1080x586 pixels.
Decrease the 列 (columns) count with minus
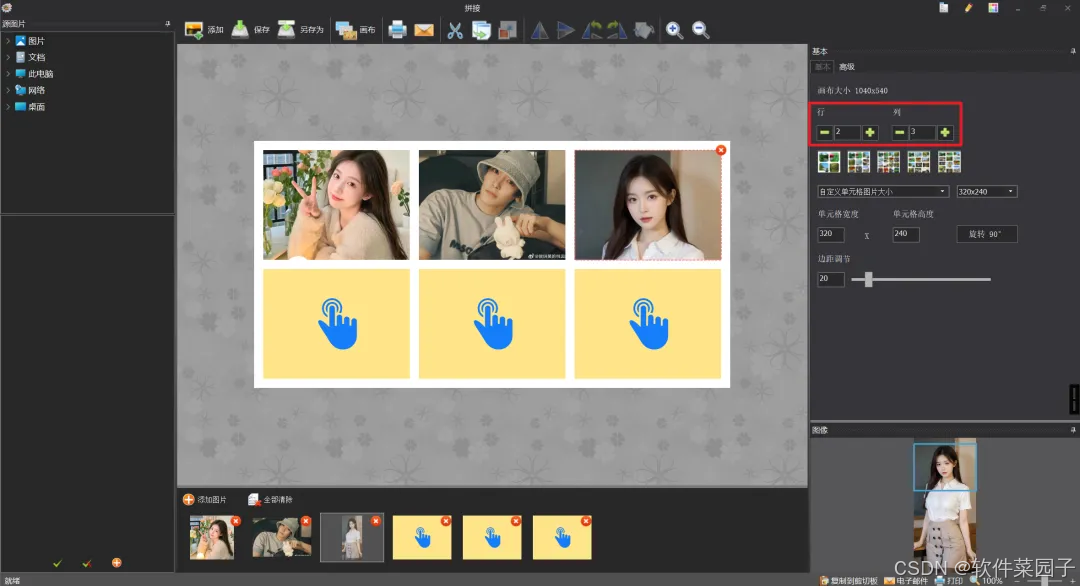pyautogui.click(x=900, y=132)
